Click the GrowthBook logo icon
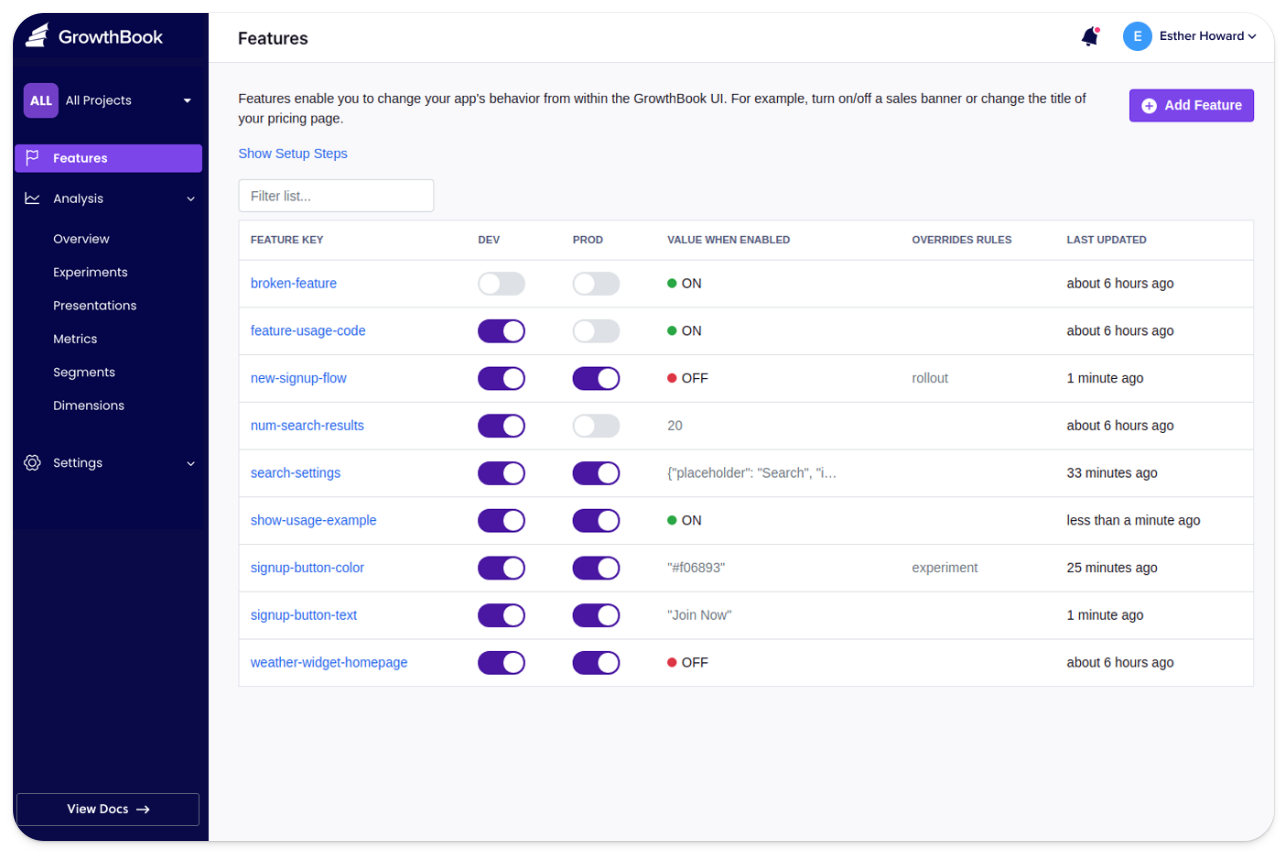Screen dimensions: 1287x854 tap(36, 35)
